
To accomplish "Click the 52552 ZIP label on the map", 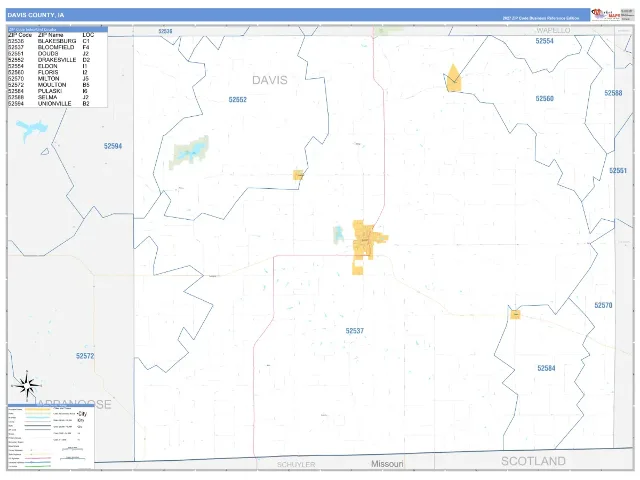I will (x=238, y=100).
